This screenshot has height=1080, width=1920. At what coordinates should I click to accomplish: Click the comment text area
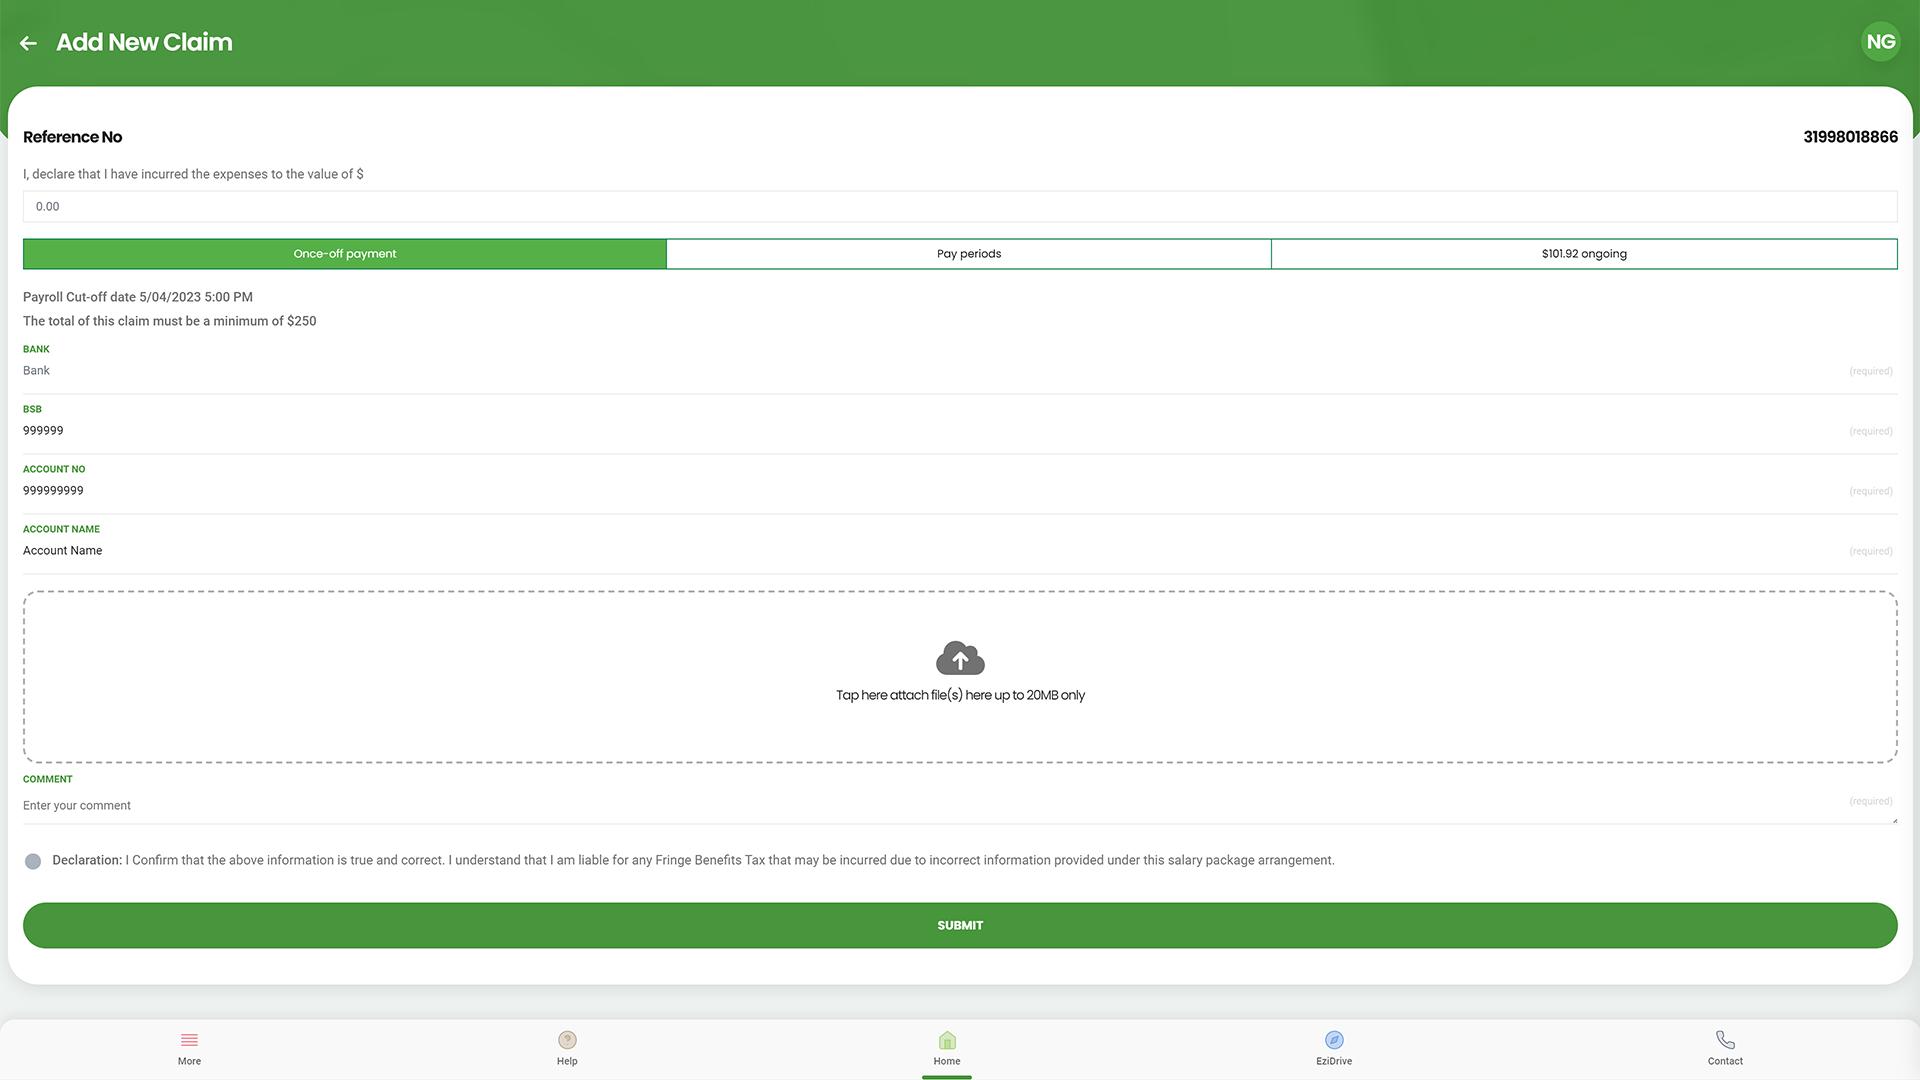click(960, 806)
